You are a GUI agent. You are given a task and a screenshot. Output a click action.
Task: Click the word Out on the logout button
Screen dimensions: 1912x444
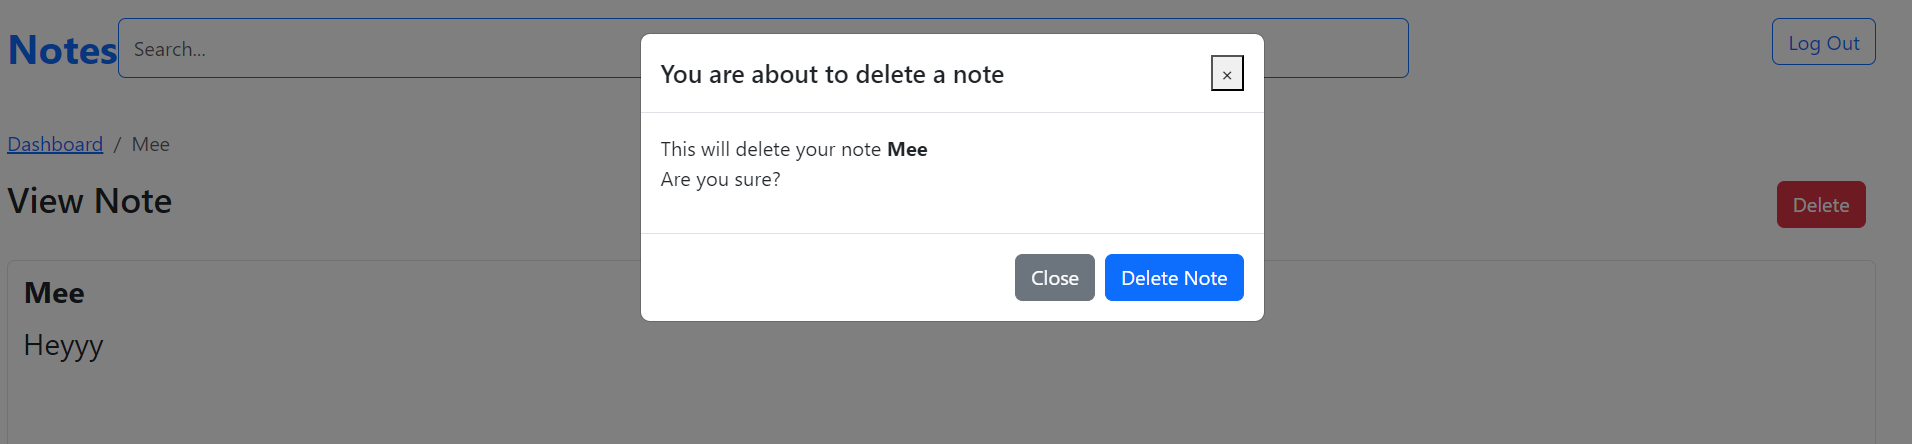tap(1843, 43)
